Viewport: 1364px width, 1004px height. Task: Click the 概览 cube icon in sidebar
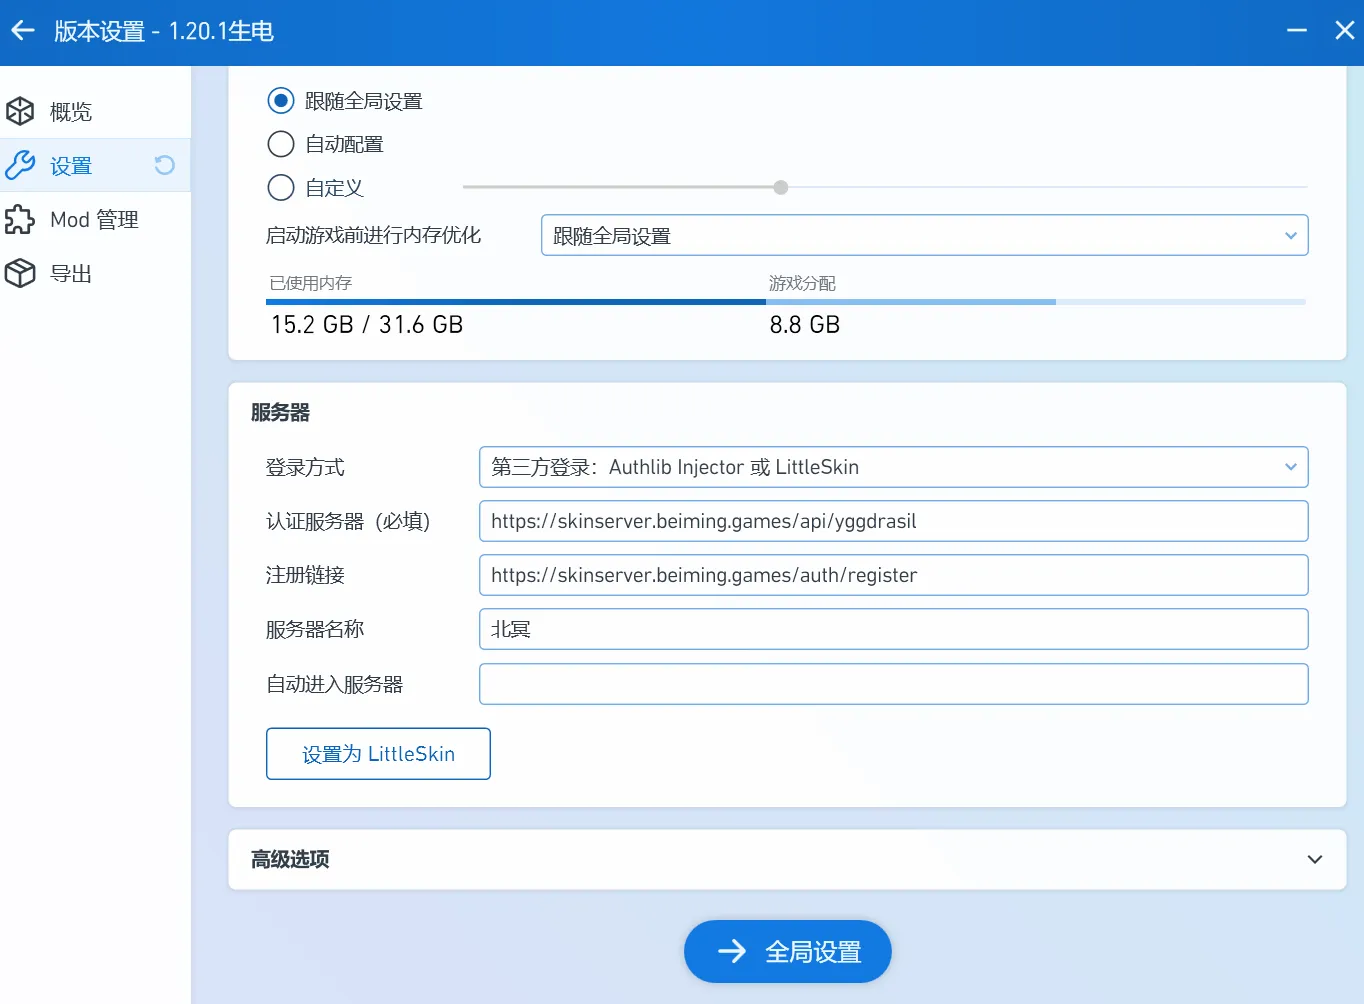[20, 111]
